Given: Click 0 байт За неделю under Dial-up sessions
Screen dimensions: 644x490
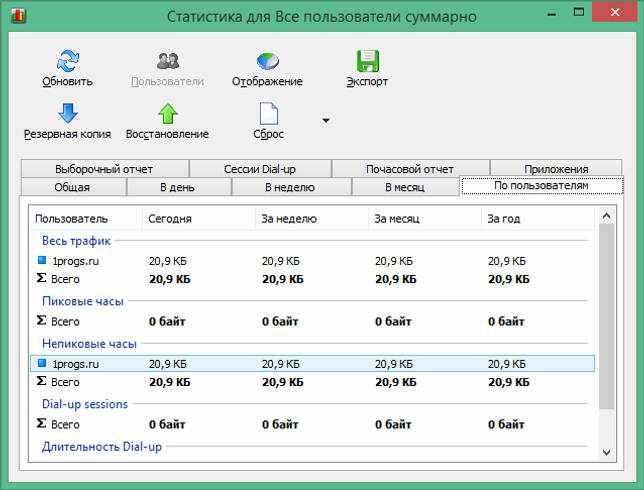Looking at the screenshot, I should (x=280, y=424).
